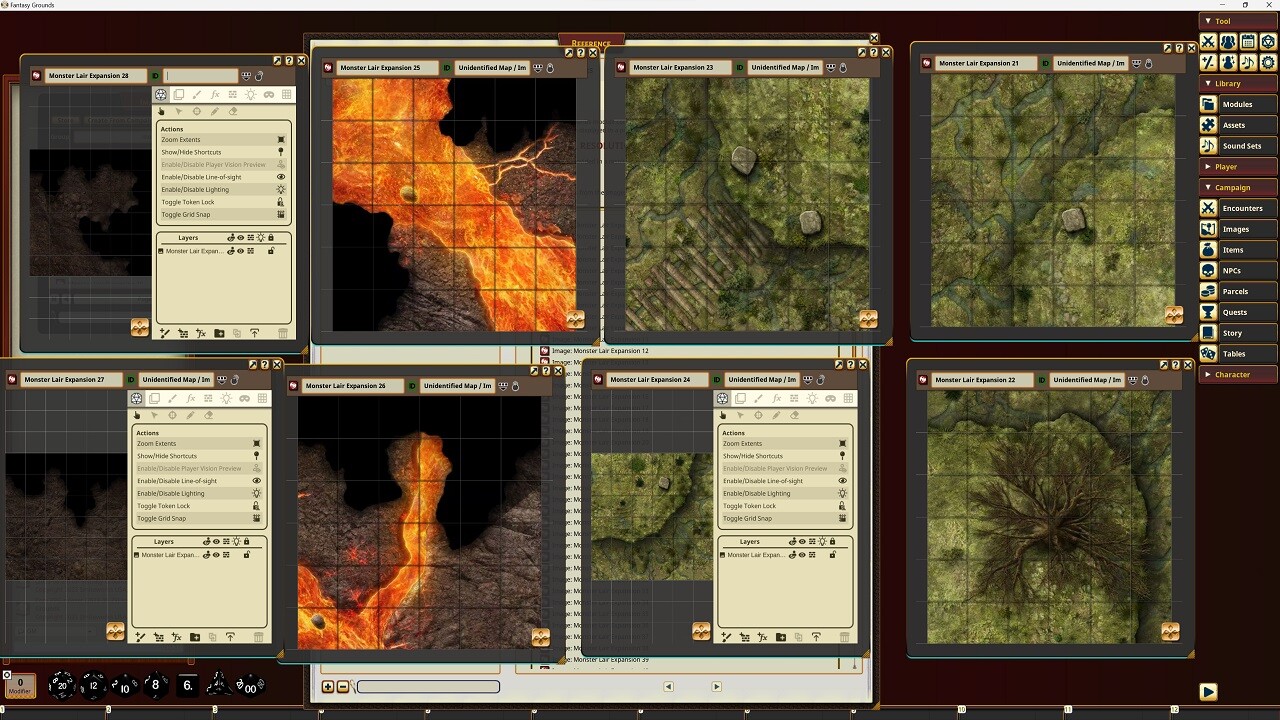Image resolution: width=1280 pixels, height=720 pixels.
Task: Click the next page arrow in the Reference window
Action: [716, 687]
